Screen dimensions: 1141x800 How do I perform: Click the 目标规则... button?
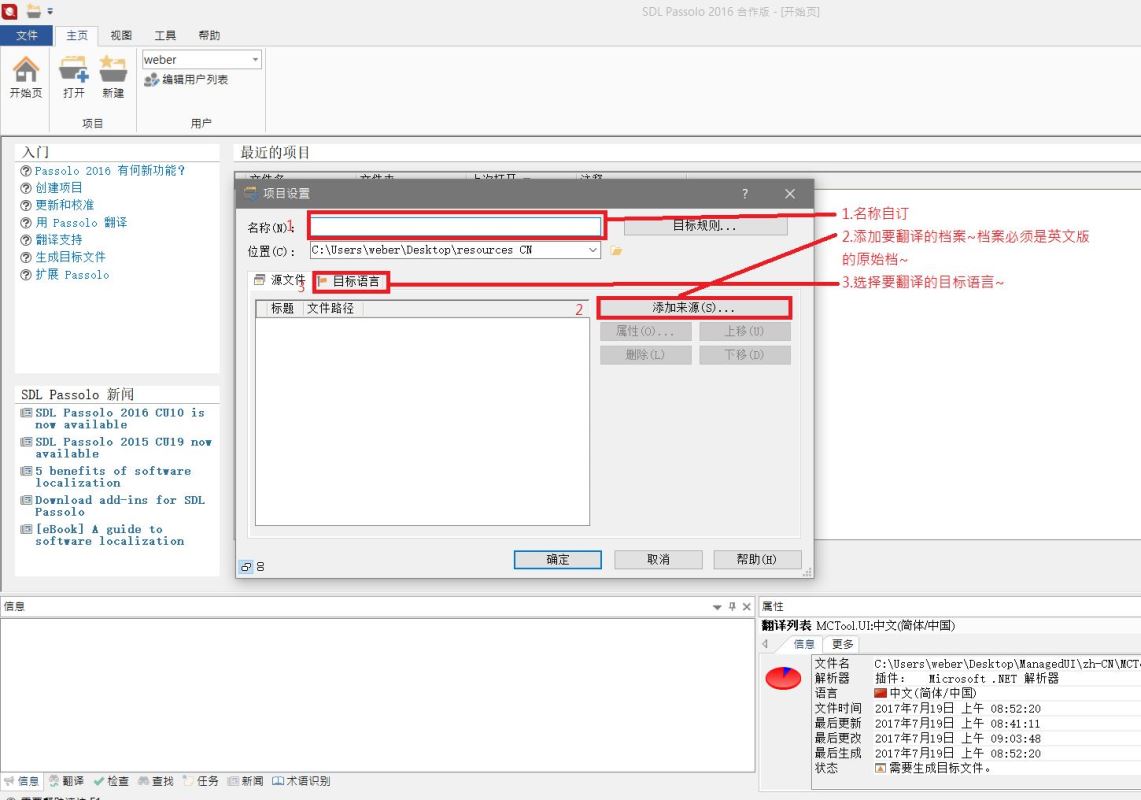(705, 226)
